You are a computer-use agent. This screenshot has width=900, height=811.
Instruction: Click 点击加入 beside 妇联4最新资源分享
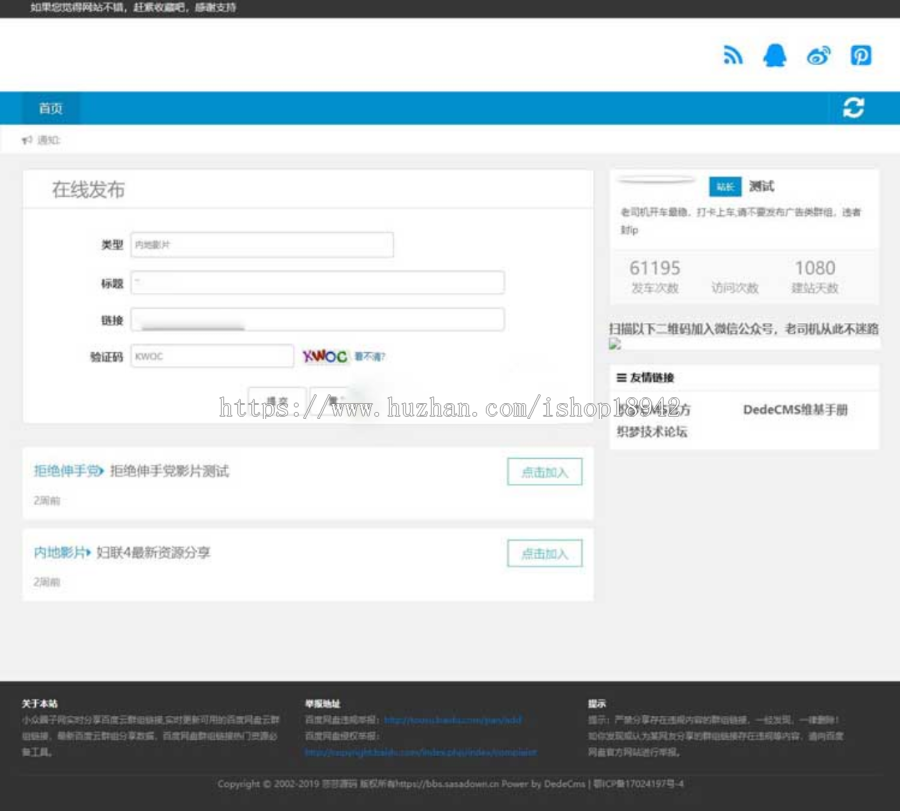coord(544,553)
